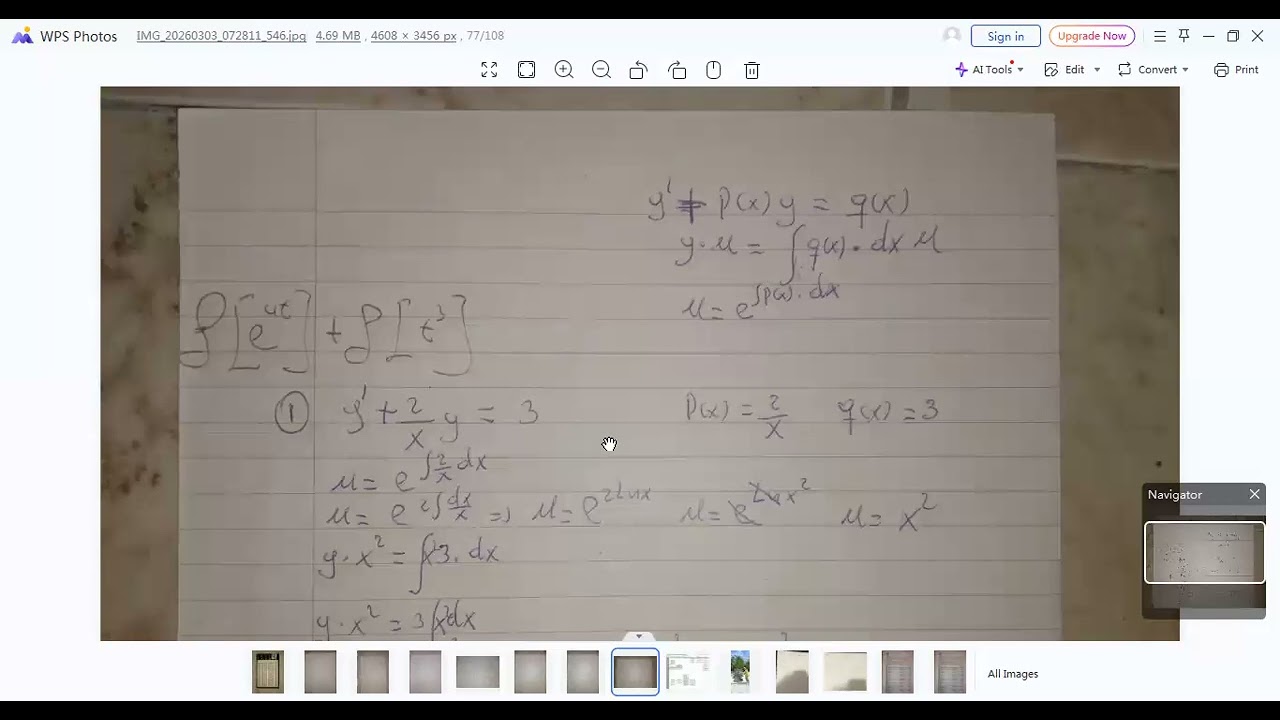
Task: Open the outdoor tree photo thumbnail
Action: (740, 672)
